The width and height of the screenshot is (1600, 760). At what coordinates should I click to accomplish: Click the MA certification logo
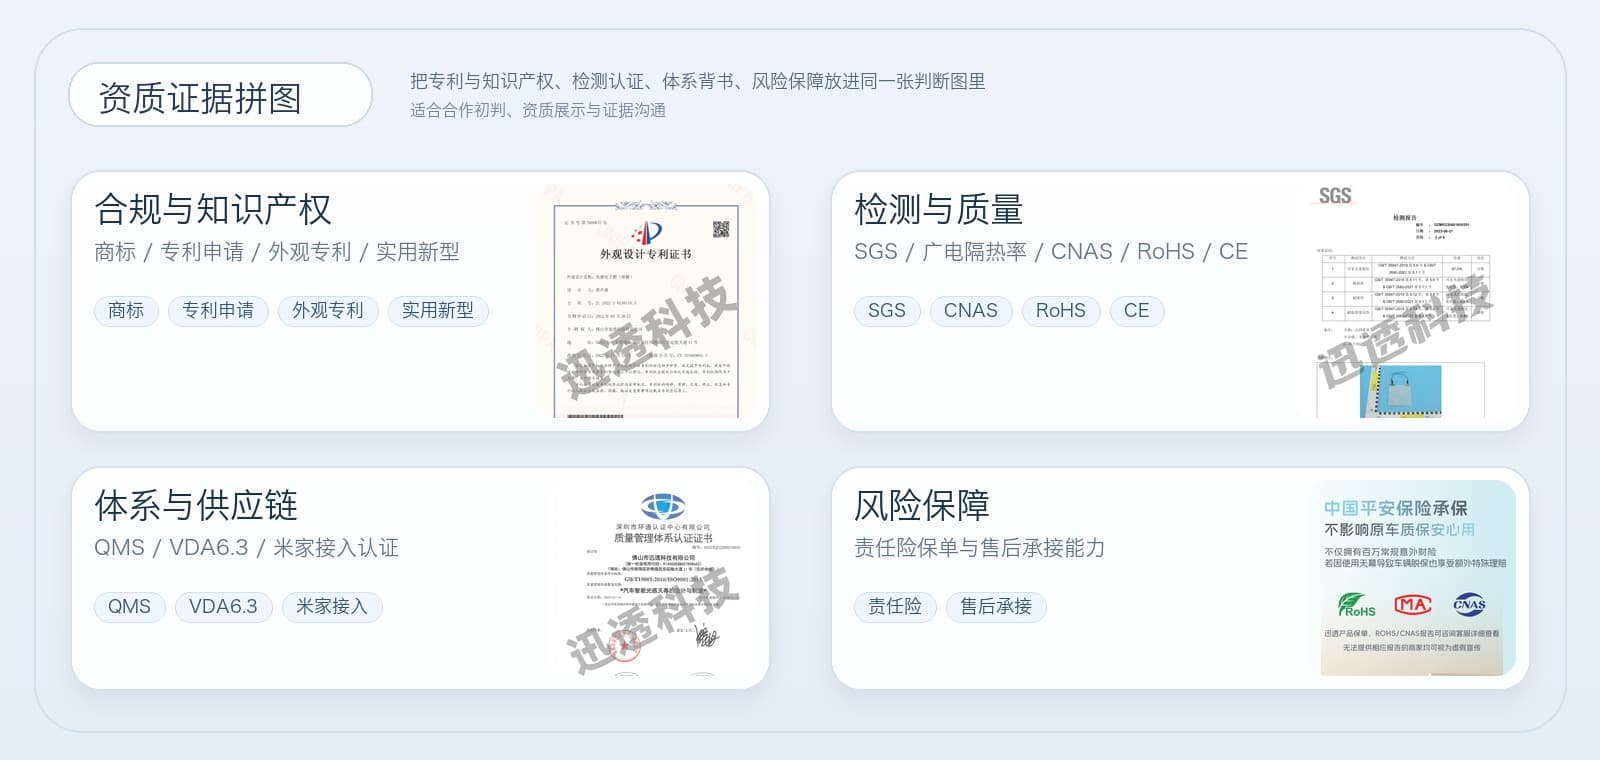click(x=1413, y=605)
